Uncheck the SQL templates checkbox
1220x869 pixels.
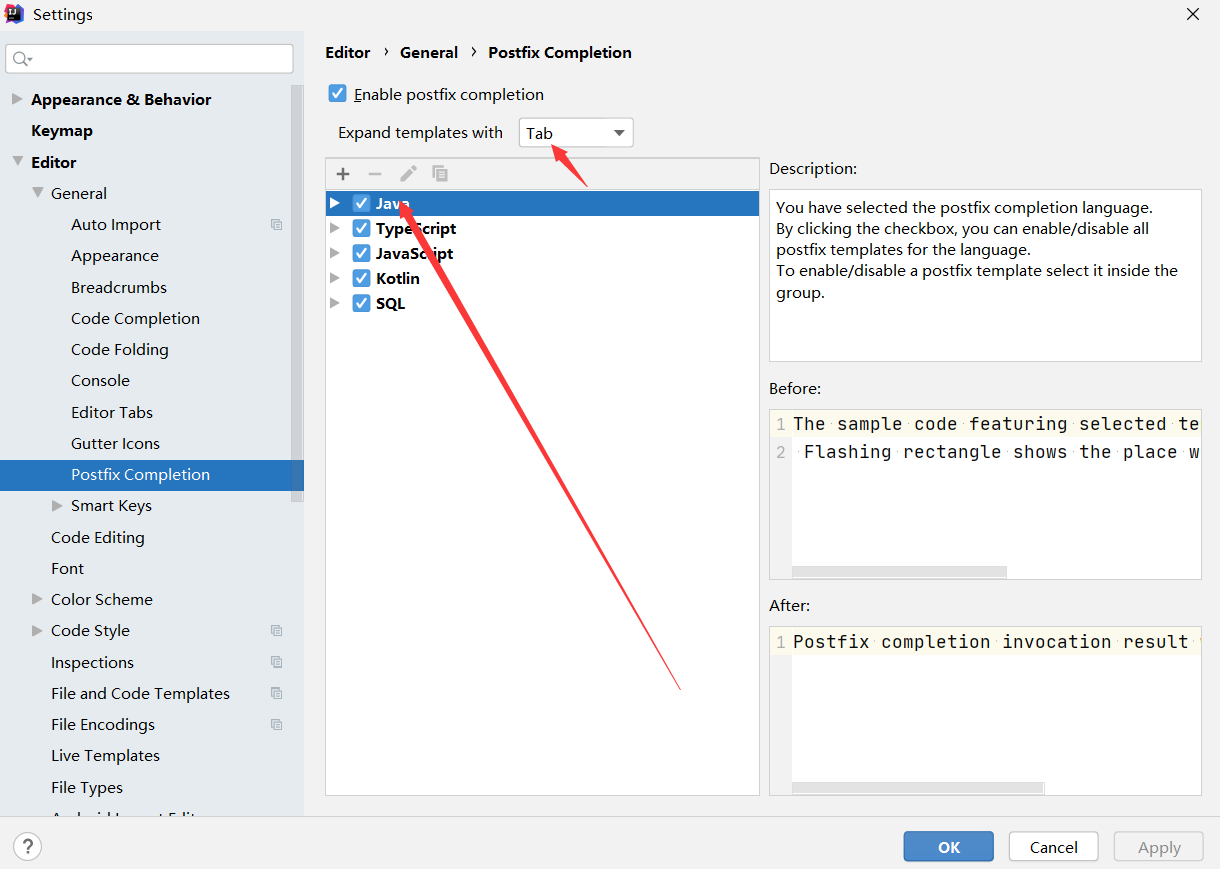pyautogui.click(x=362, y=303)
